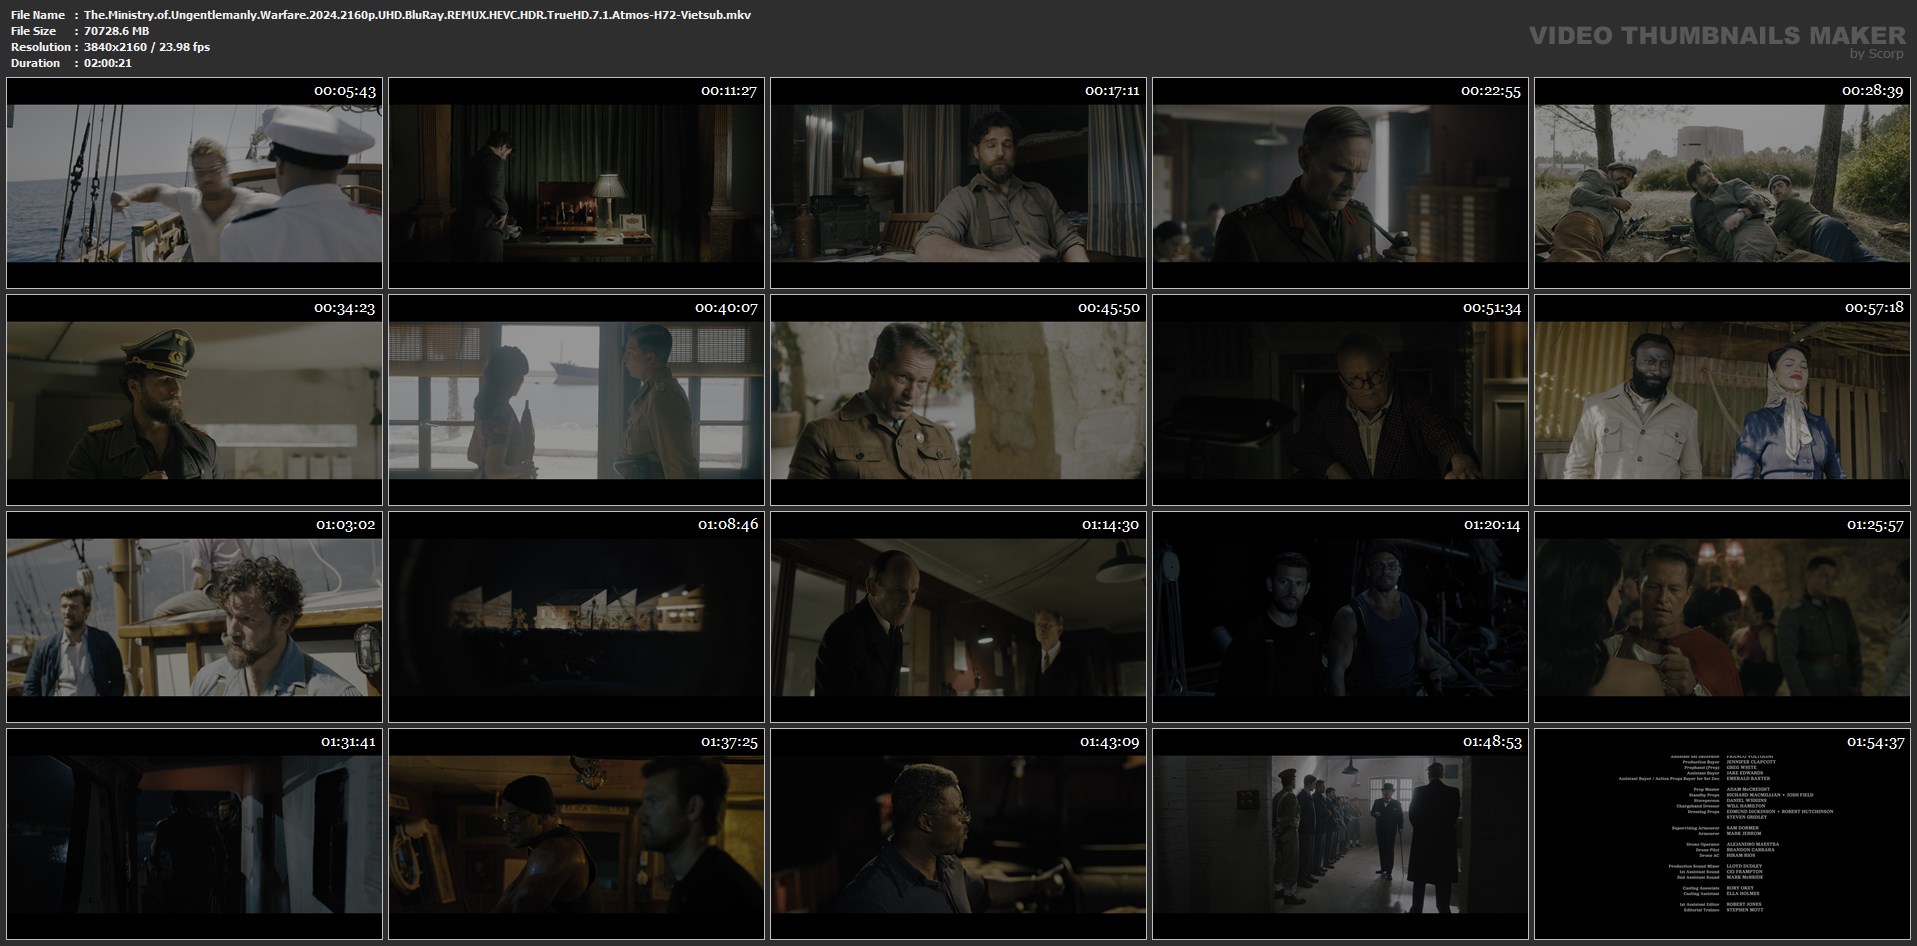Screen dimensions: 1917x946
Task: Select the thumbnail at 00:22:55
Action: (x=1340, y=183)
